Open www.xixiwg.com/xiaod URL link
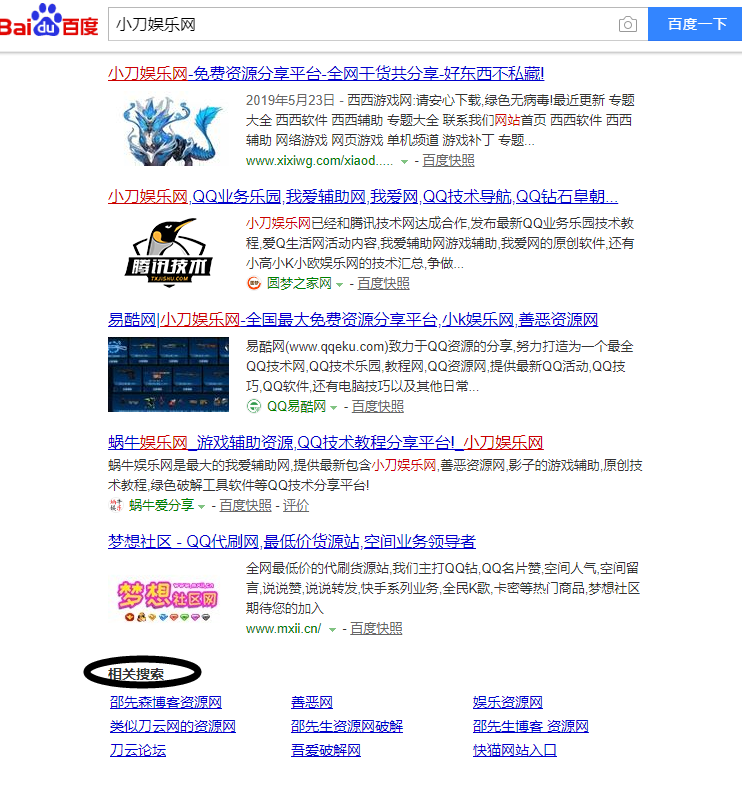Image resolution: width=742 pixels, height=785 pixels. [x=319, y=161]
